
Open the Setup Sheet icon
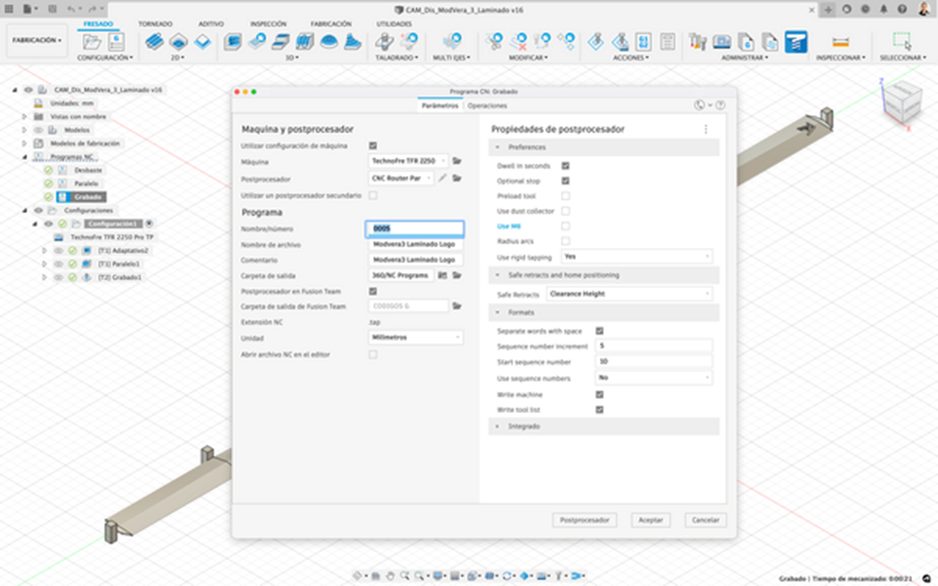pyautogui.click(x=668, y=42)
